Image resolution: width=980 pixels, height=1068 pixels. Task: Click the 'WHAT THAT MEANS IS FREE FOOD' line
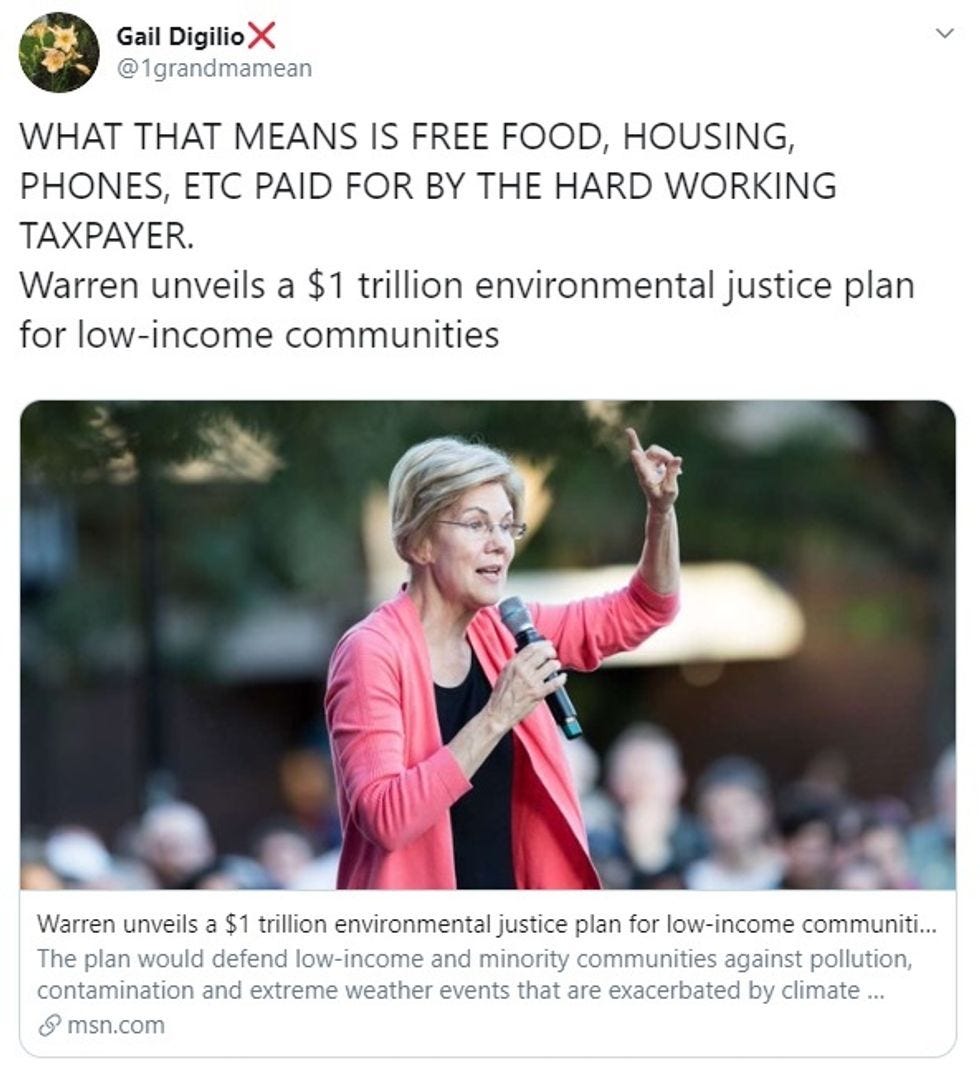tap(407, 136)
